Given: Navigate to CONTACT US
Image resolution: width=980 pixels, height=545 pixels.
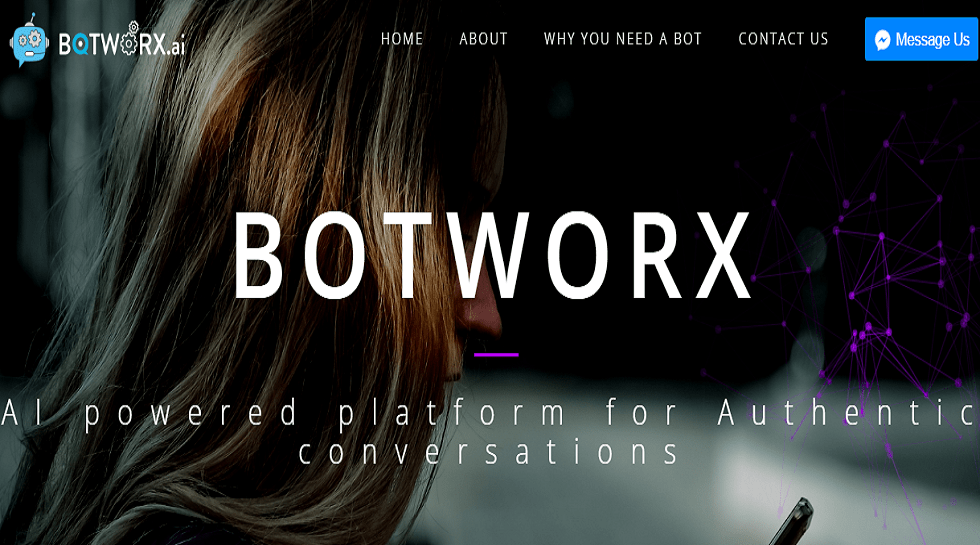Looking at the screenshot, I should [x=783, y=39].
